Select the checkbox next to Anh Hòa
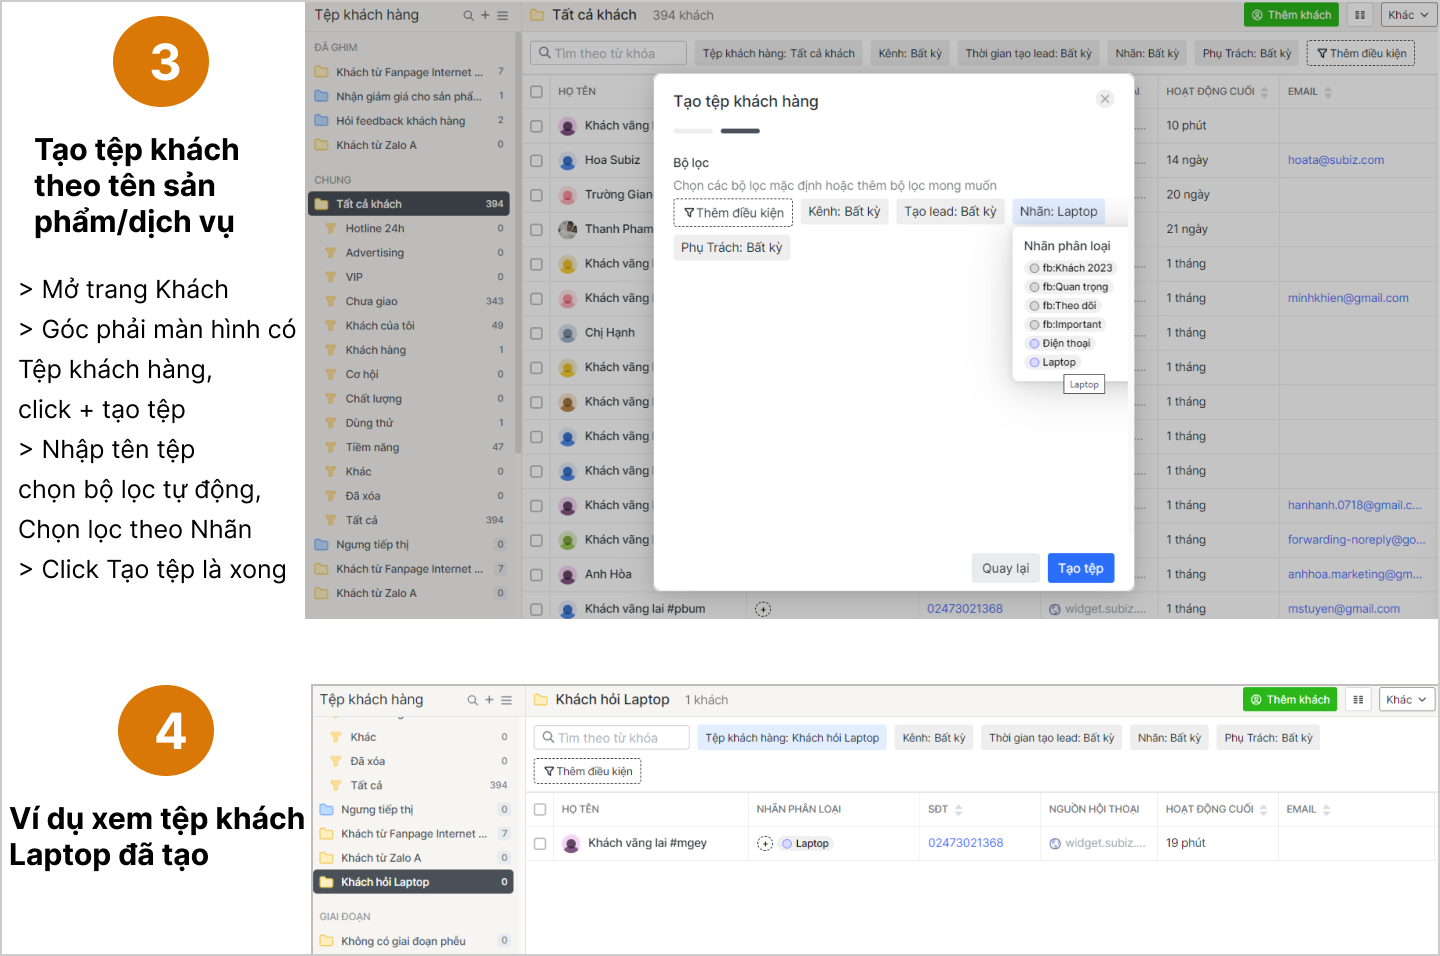Image resolution: width=1440 pixels, height=956 pixels. tap(537, 575)
